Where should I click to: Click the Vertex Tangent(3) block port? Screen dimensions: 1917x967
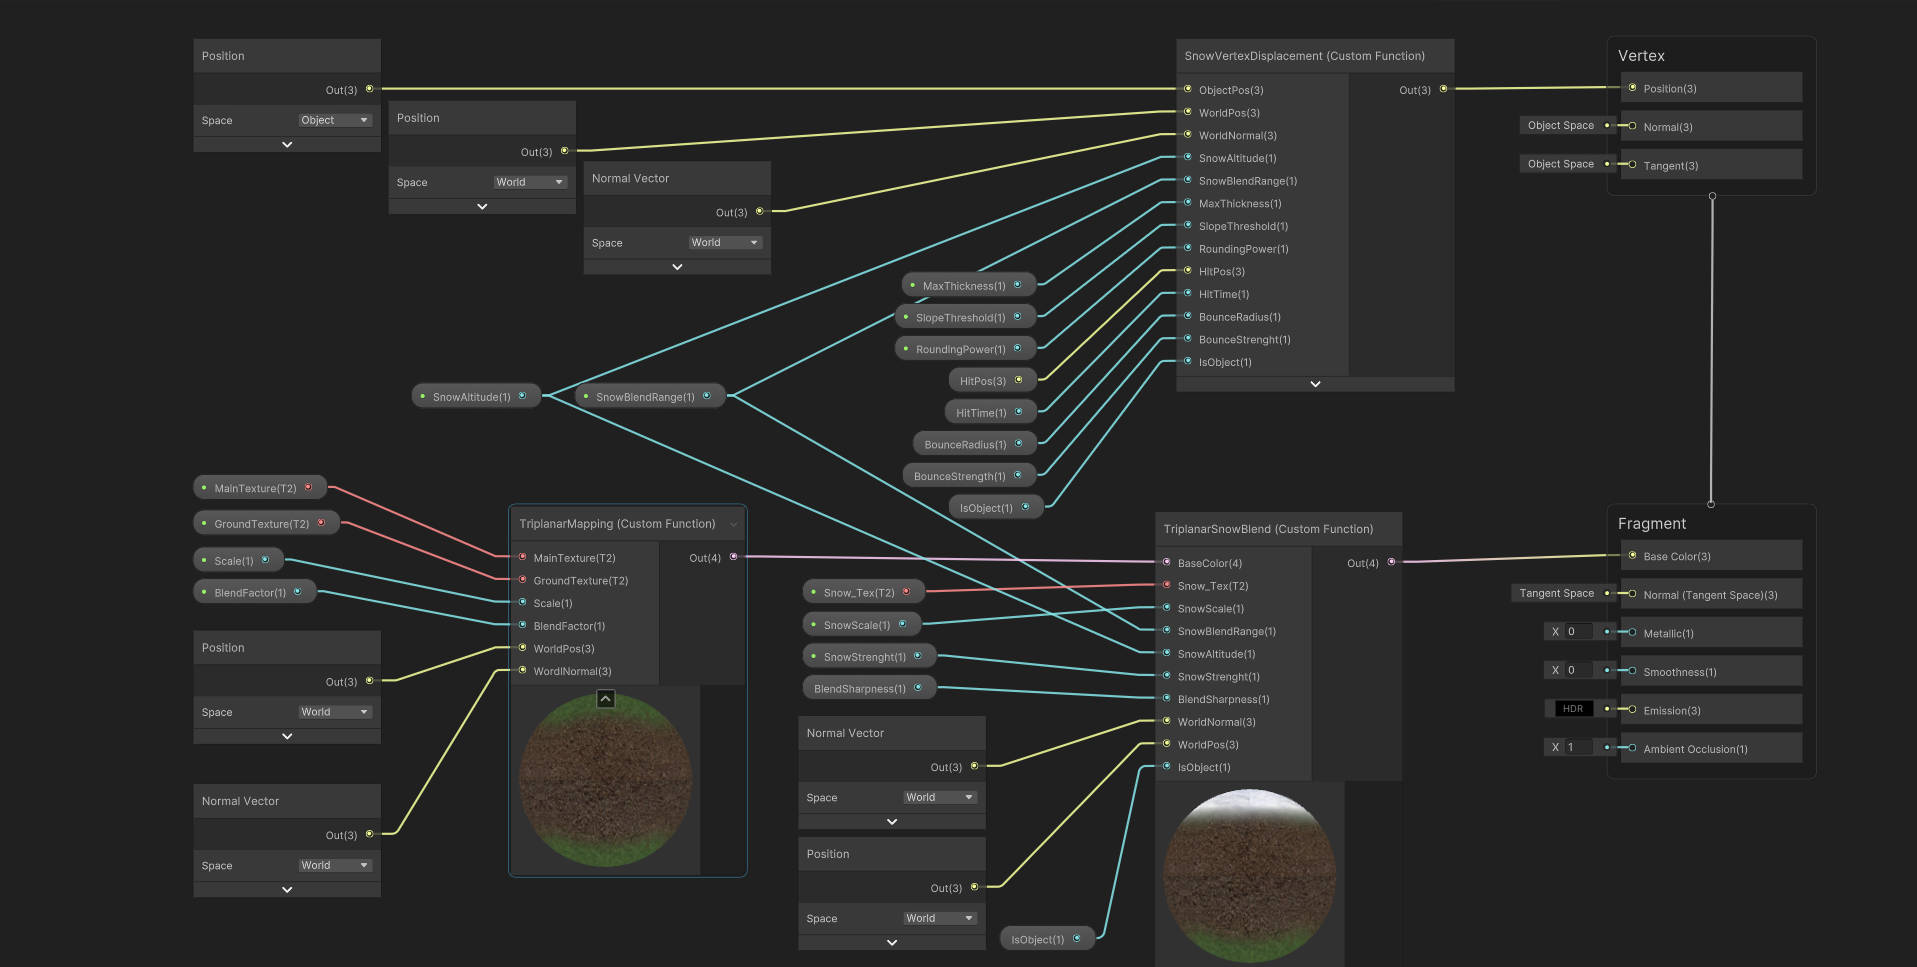point(1632,165)
